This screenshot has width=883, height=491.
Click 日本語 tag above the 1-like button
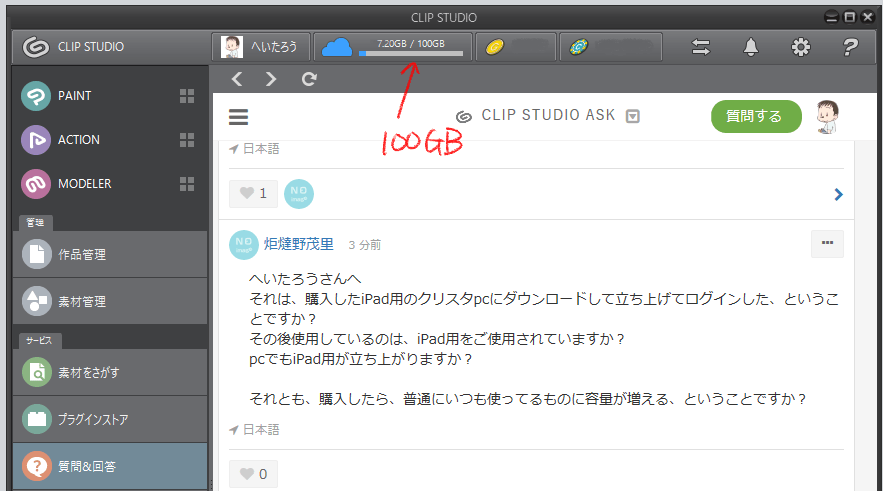261,149
